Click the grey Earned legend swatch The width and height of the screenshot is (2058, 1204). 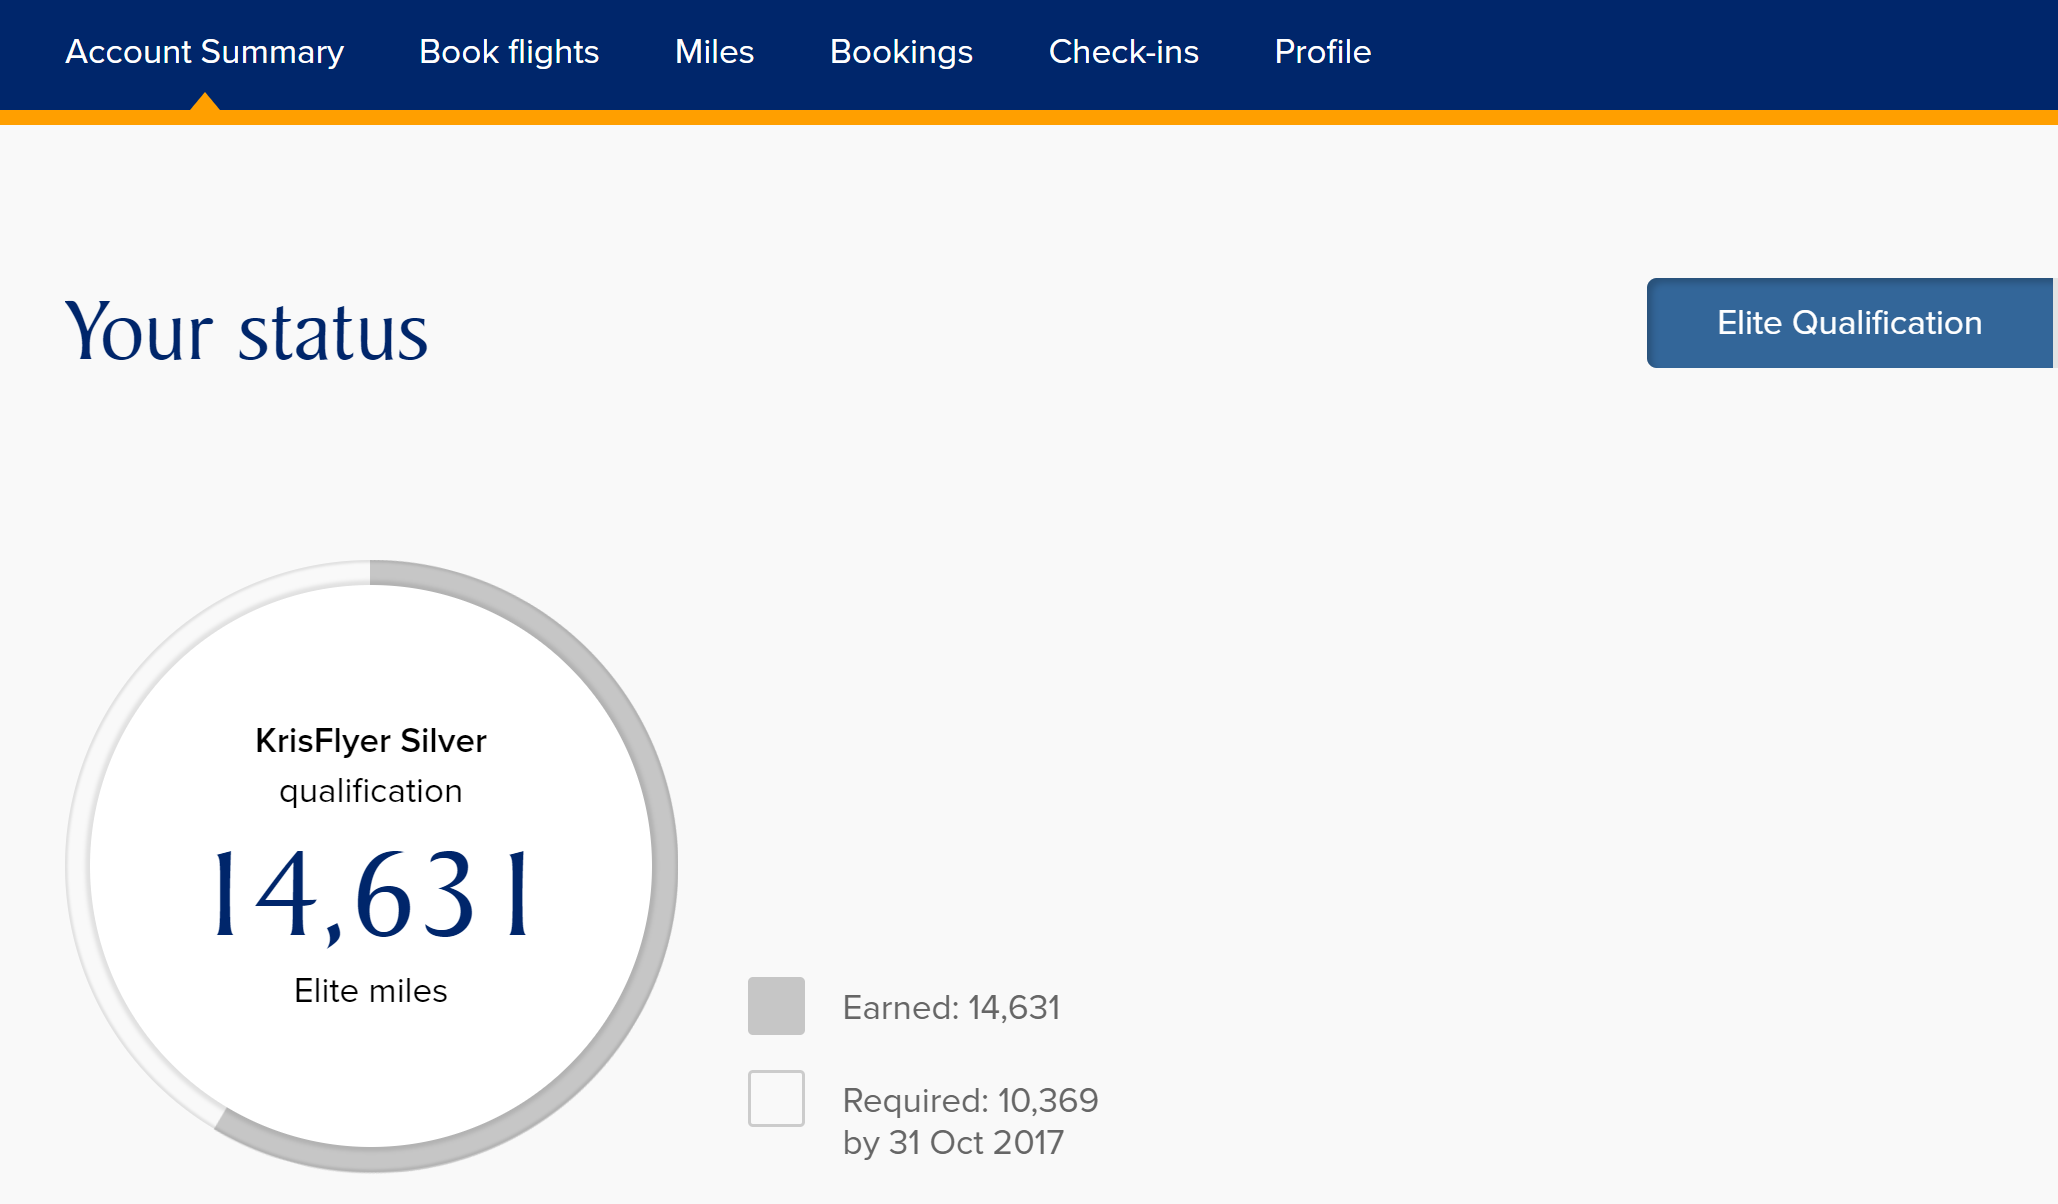click(x=776, y=1006)
